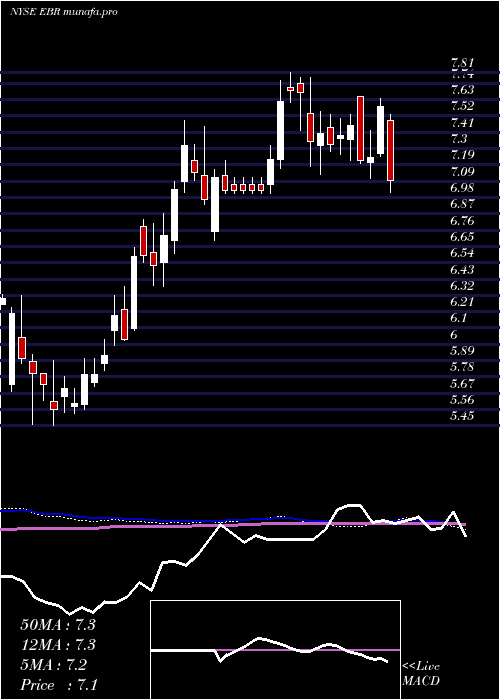
Task: Select the 6.98 price axis label
Action: click(x=462, y=188)
